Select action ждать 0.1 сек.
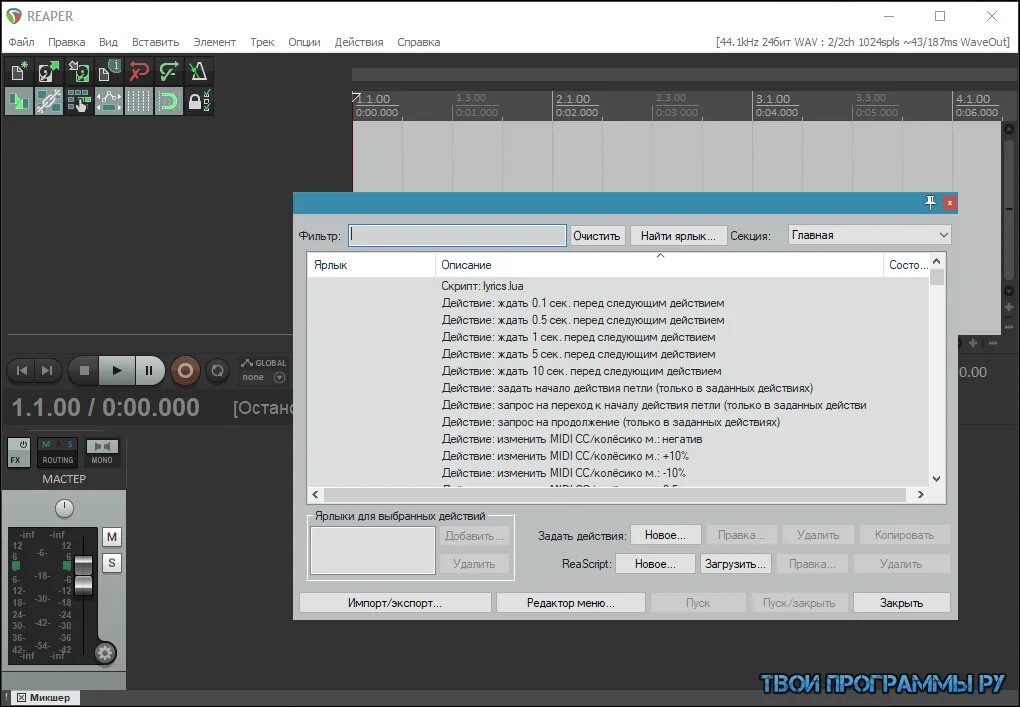Image resolution: width=1020 pixels, height=707 pixels. (618, 303)
